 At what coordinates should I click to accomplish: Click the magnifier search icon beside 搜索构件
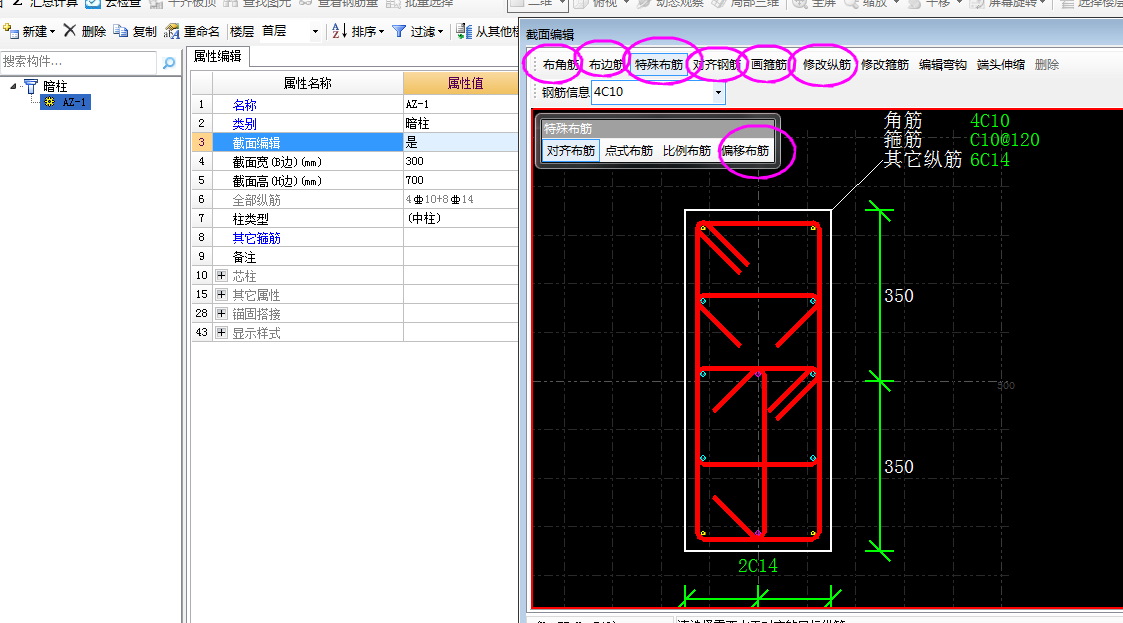(x=169, y=63)
